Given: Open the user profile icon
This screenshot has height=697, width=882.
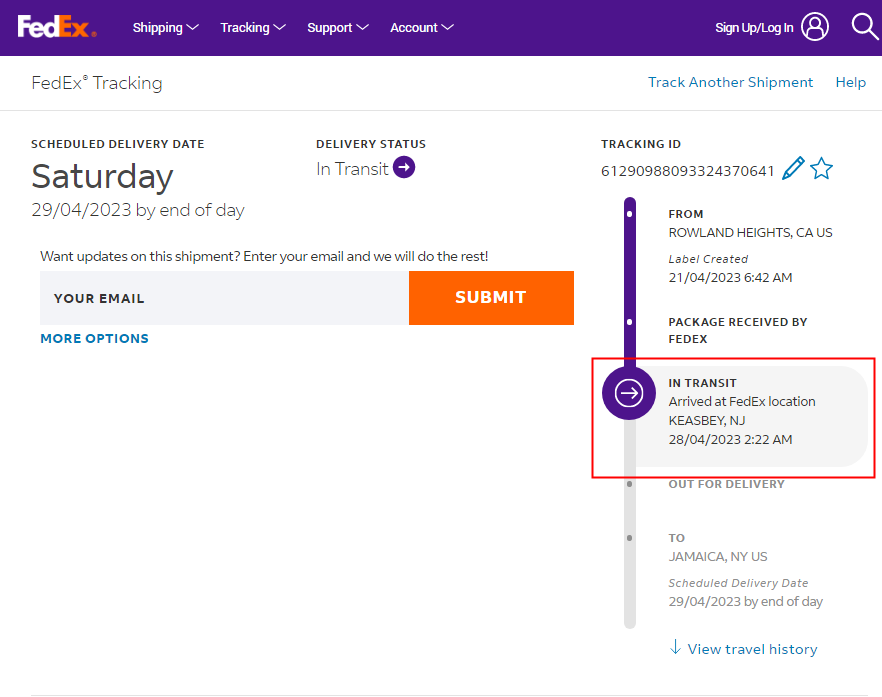Looking at the screenshot, I should [x=815, y=27].
